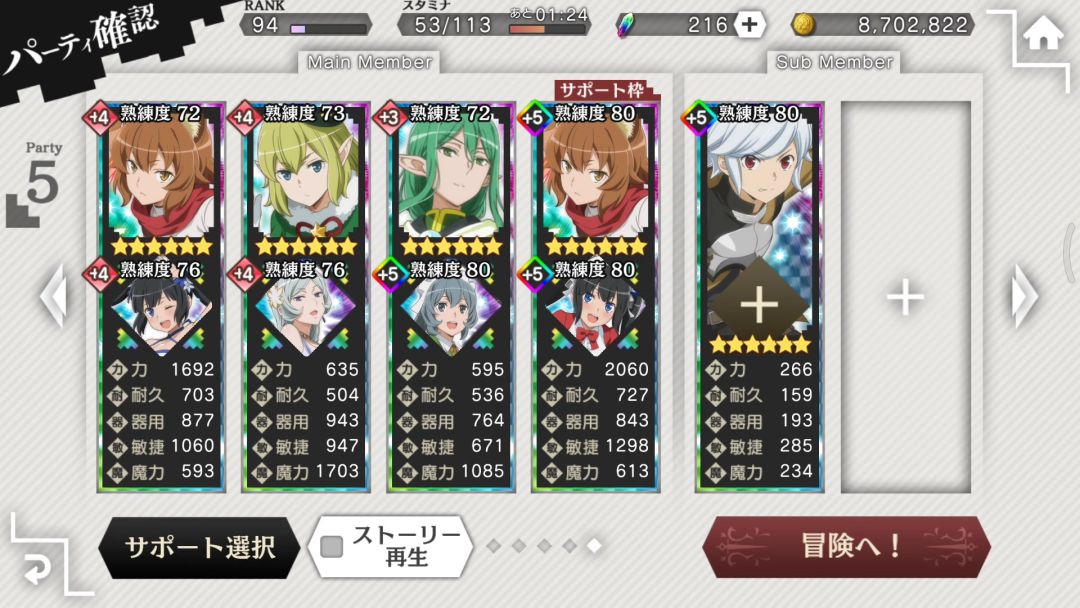Image resolution: width=1080 pixels, height=608 pixels.
Task: Tap the gold coin icon
Action: [x=803, y=25]
